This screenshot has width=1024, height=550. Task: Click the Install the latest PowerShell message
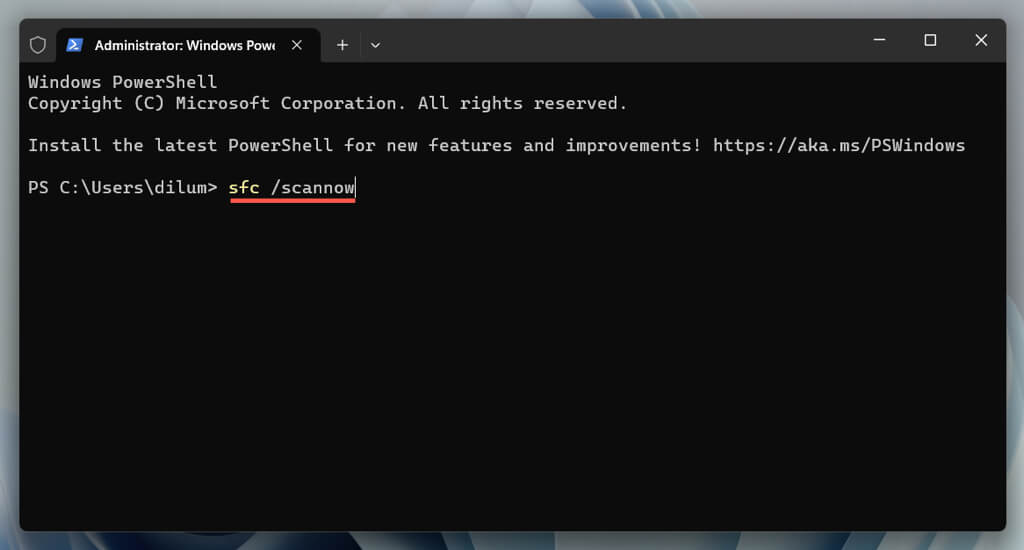pyautogui.click(x=364, y=145)
